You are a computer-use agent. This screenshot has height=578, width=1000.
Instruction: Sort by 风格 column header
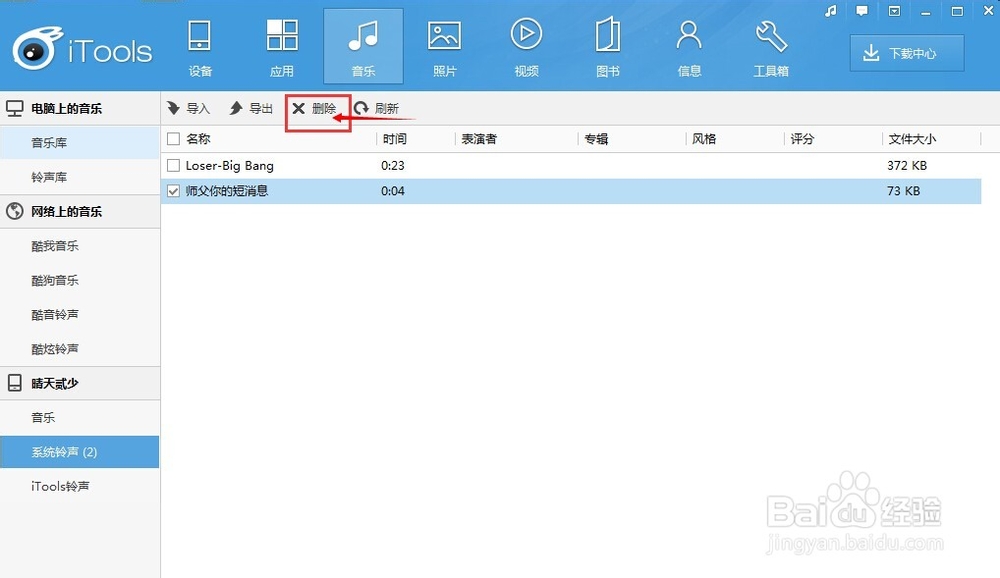click(704, 138)
